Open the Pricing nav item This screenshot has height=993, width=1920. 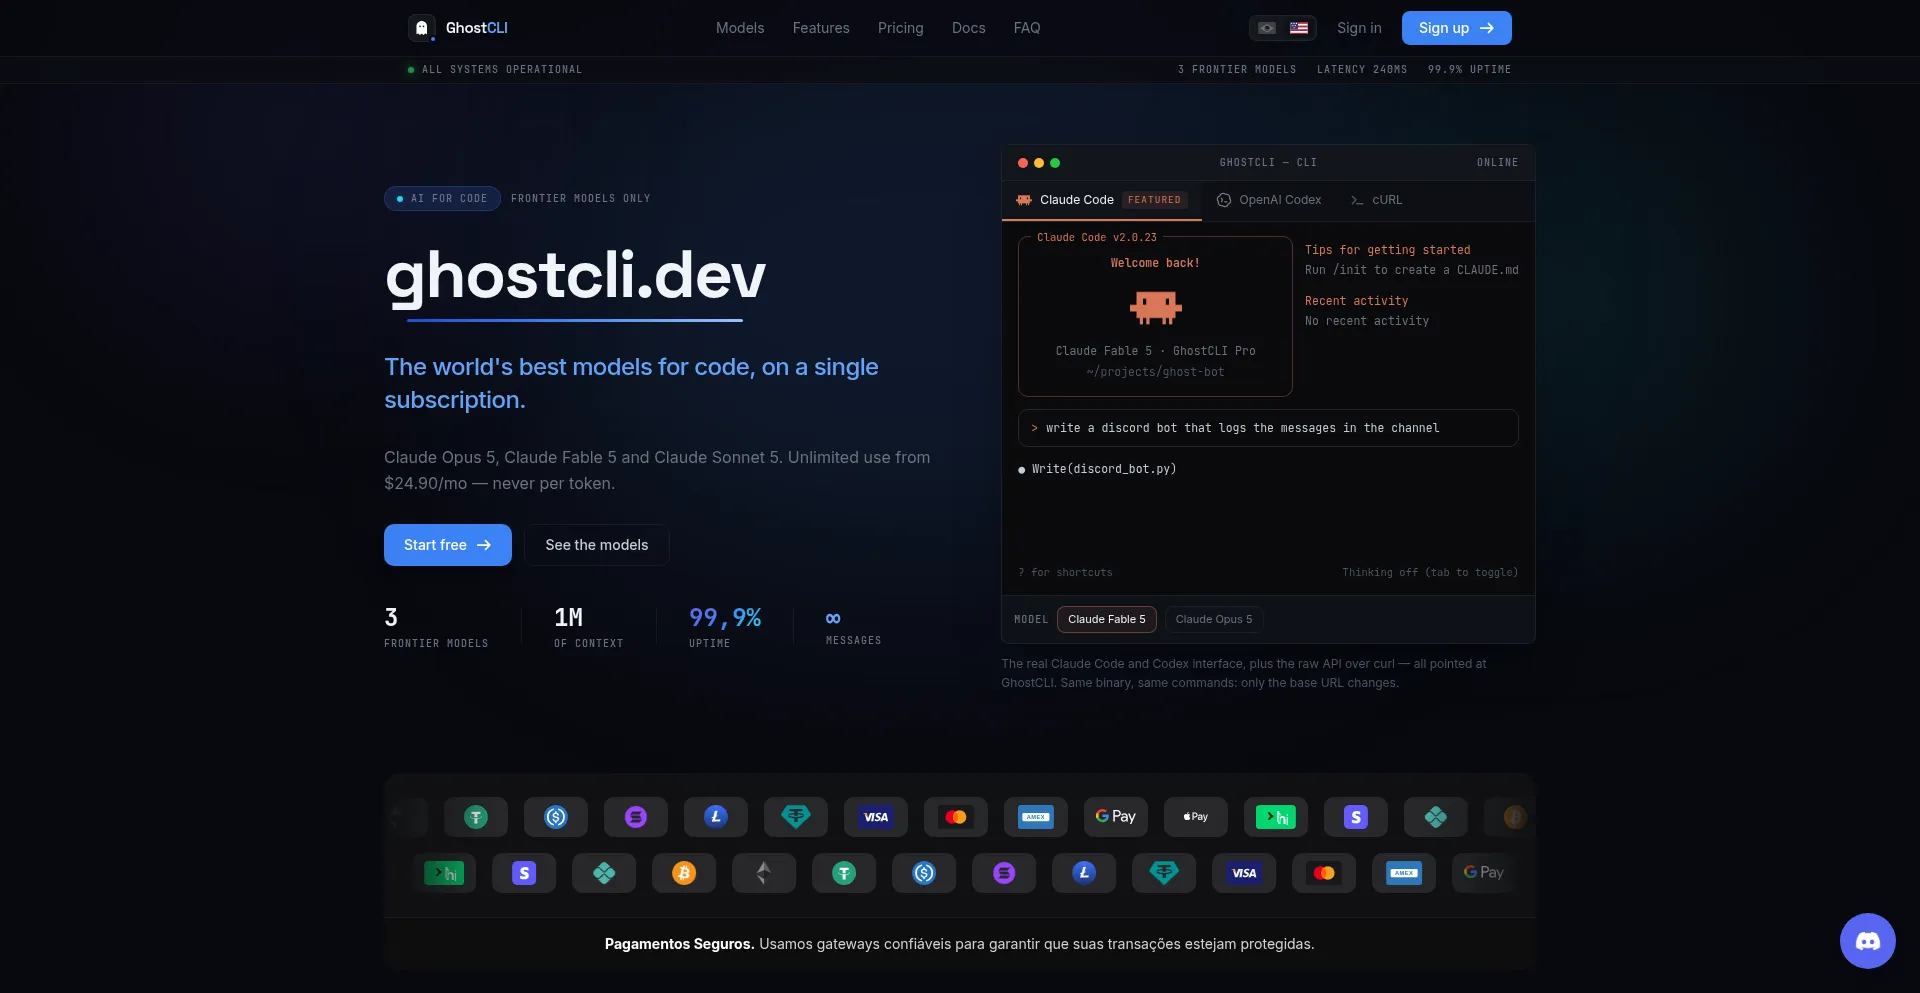pos(901,28)
